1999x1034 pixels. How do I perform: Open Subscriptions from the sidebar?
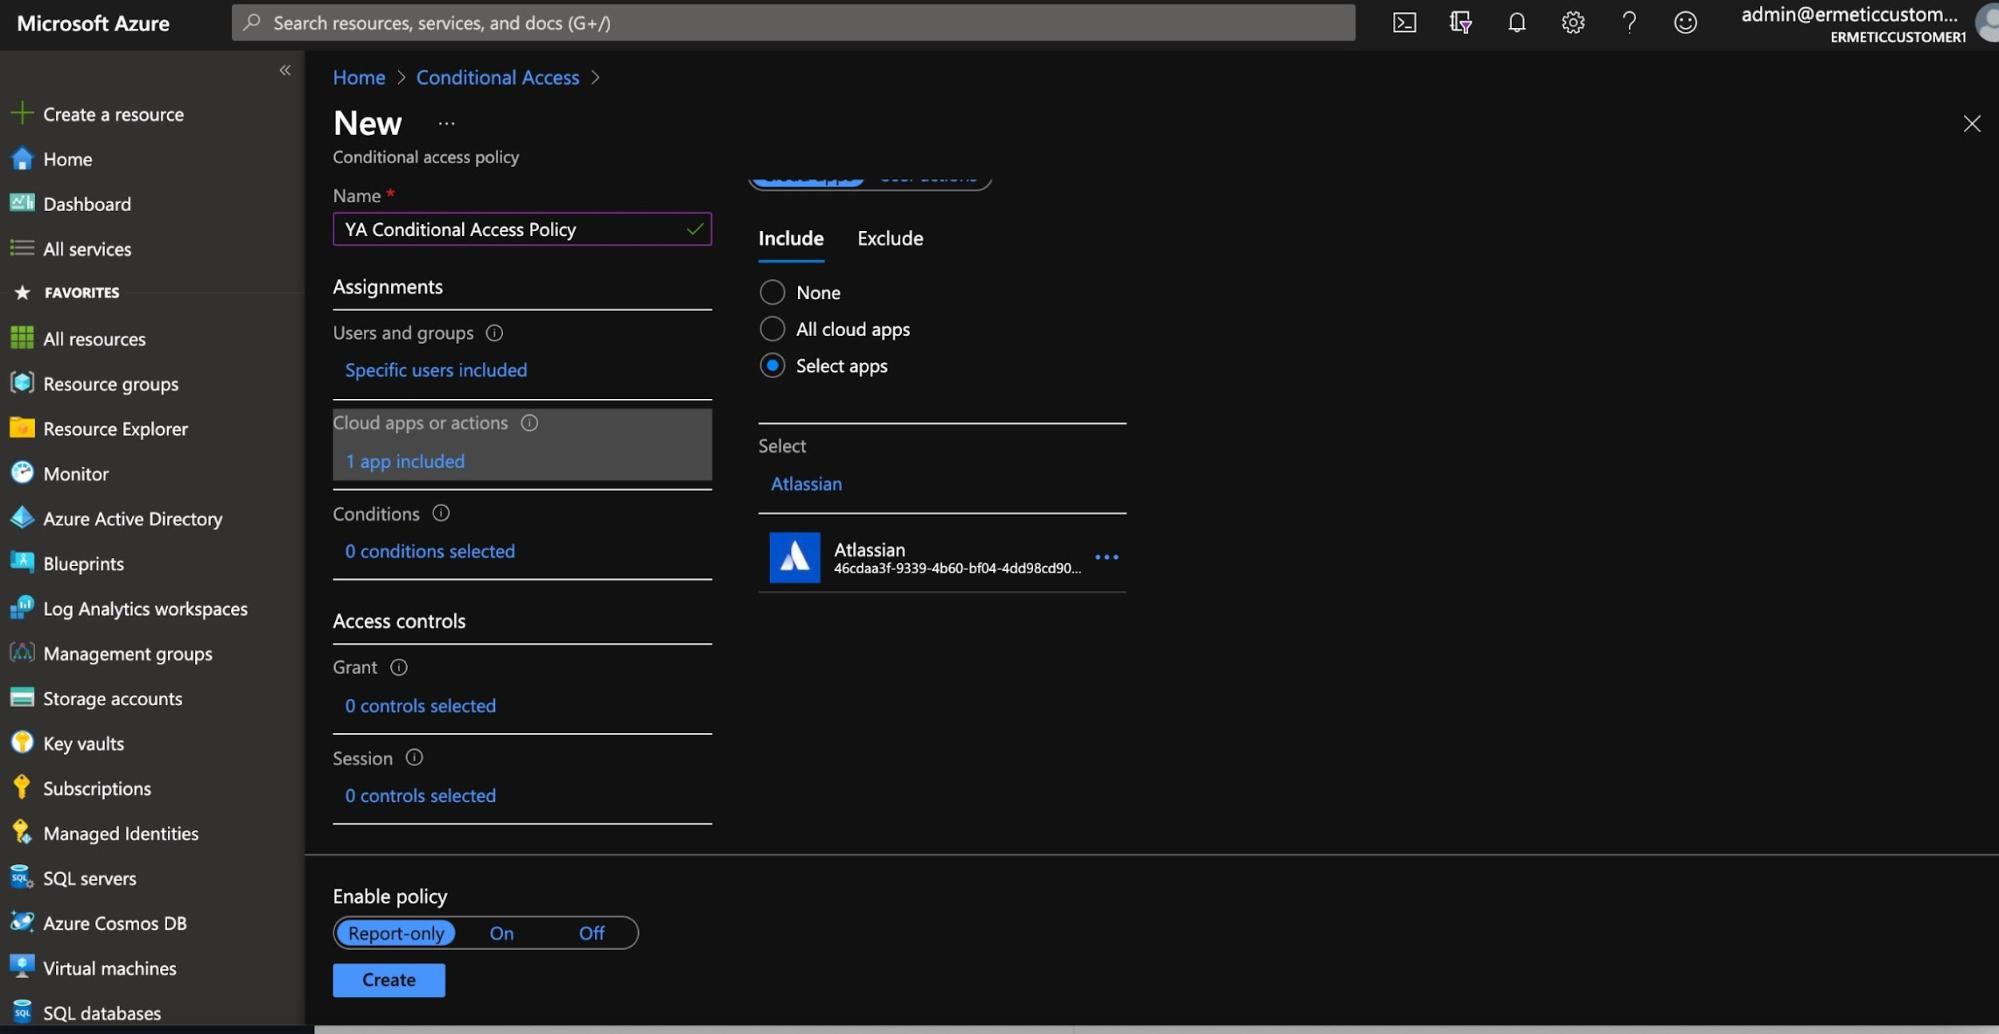tap(97, 788)
